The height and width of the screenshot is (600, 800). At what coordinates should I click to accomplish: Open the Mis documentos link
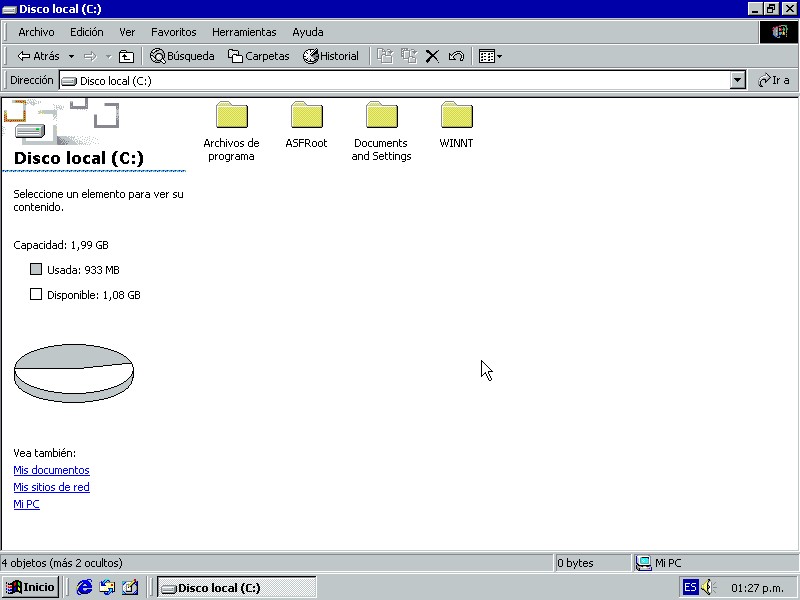click(x=52, y=470)
